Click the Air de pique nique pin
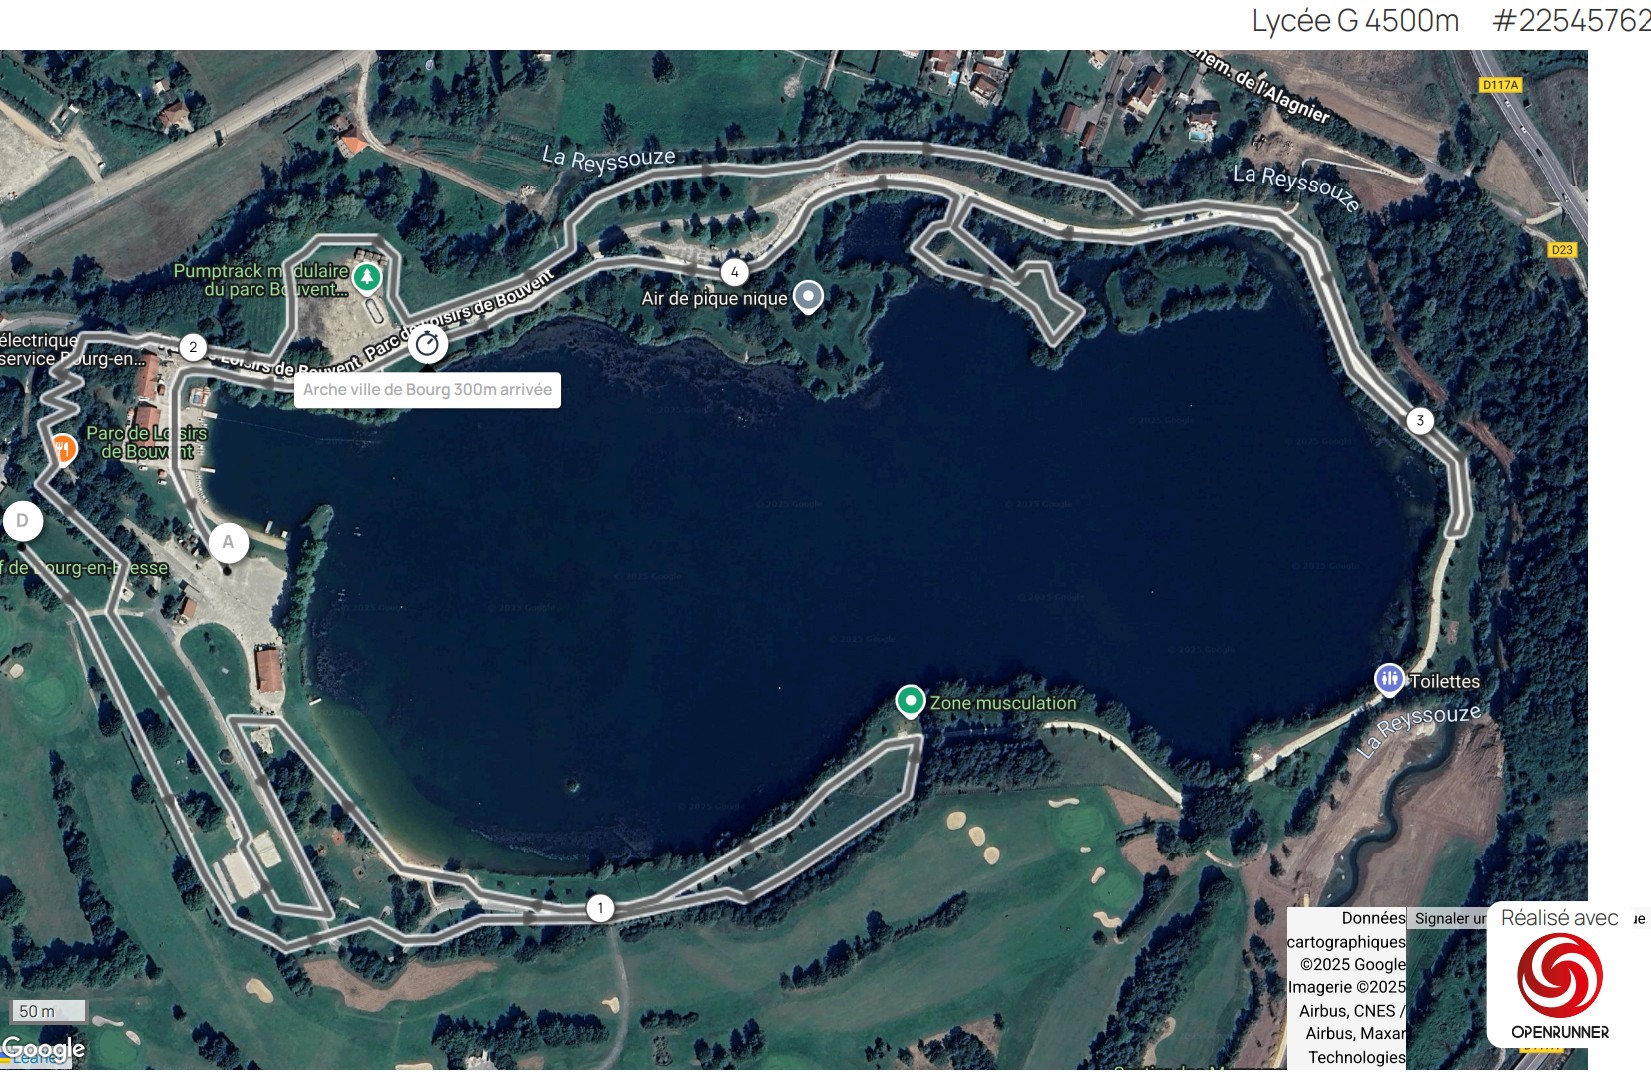The height and width of the screenshot is (1074, 1651). (808, 296)
